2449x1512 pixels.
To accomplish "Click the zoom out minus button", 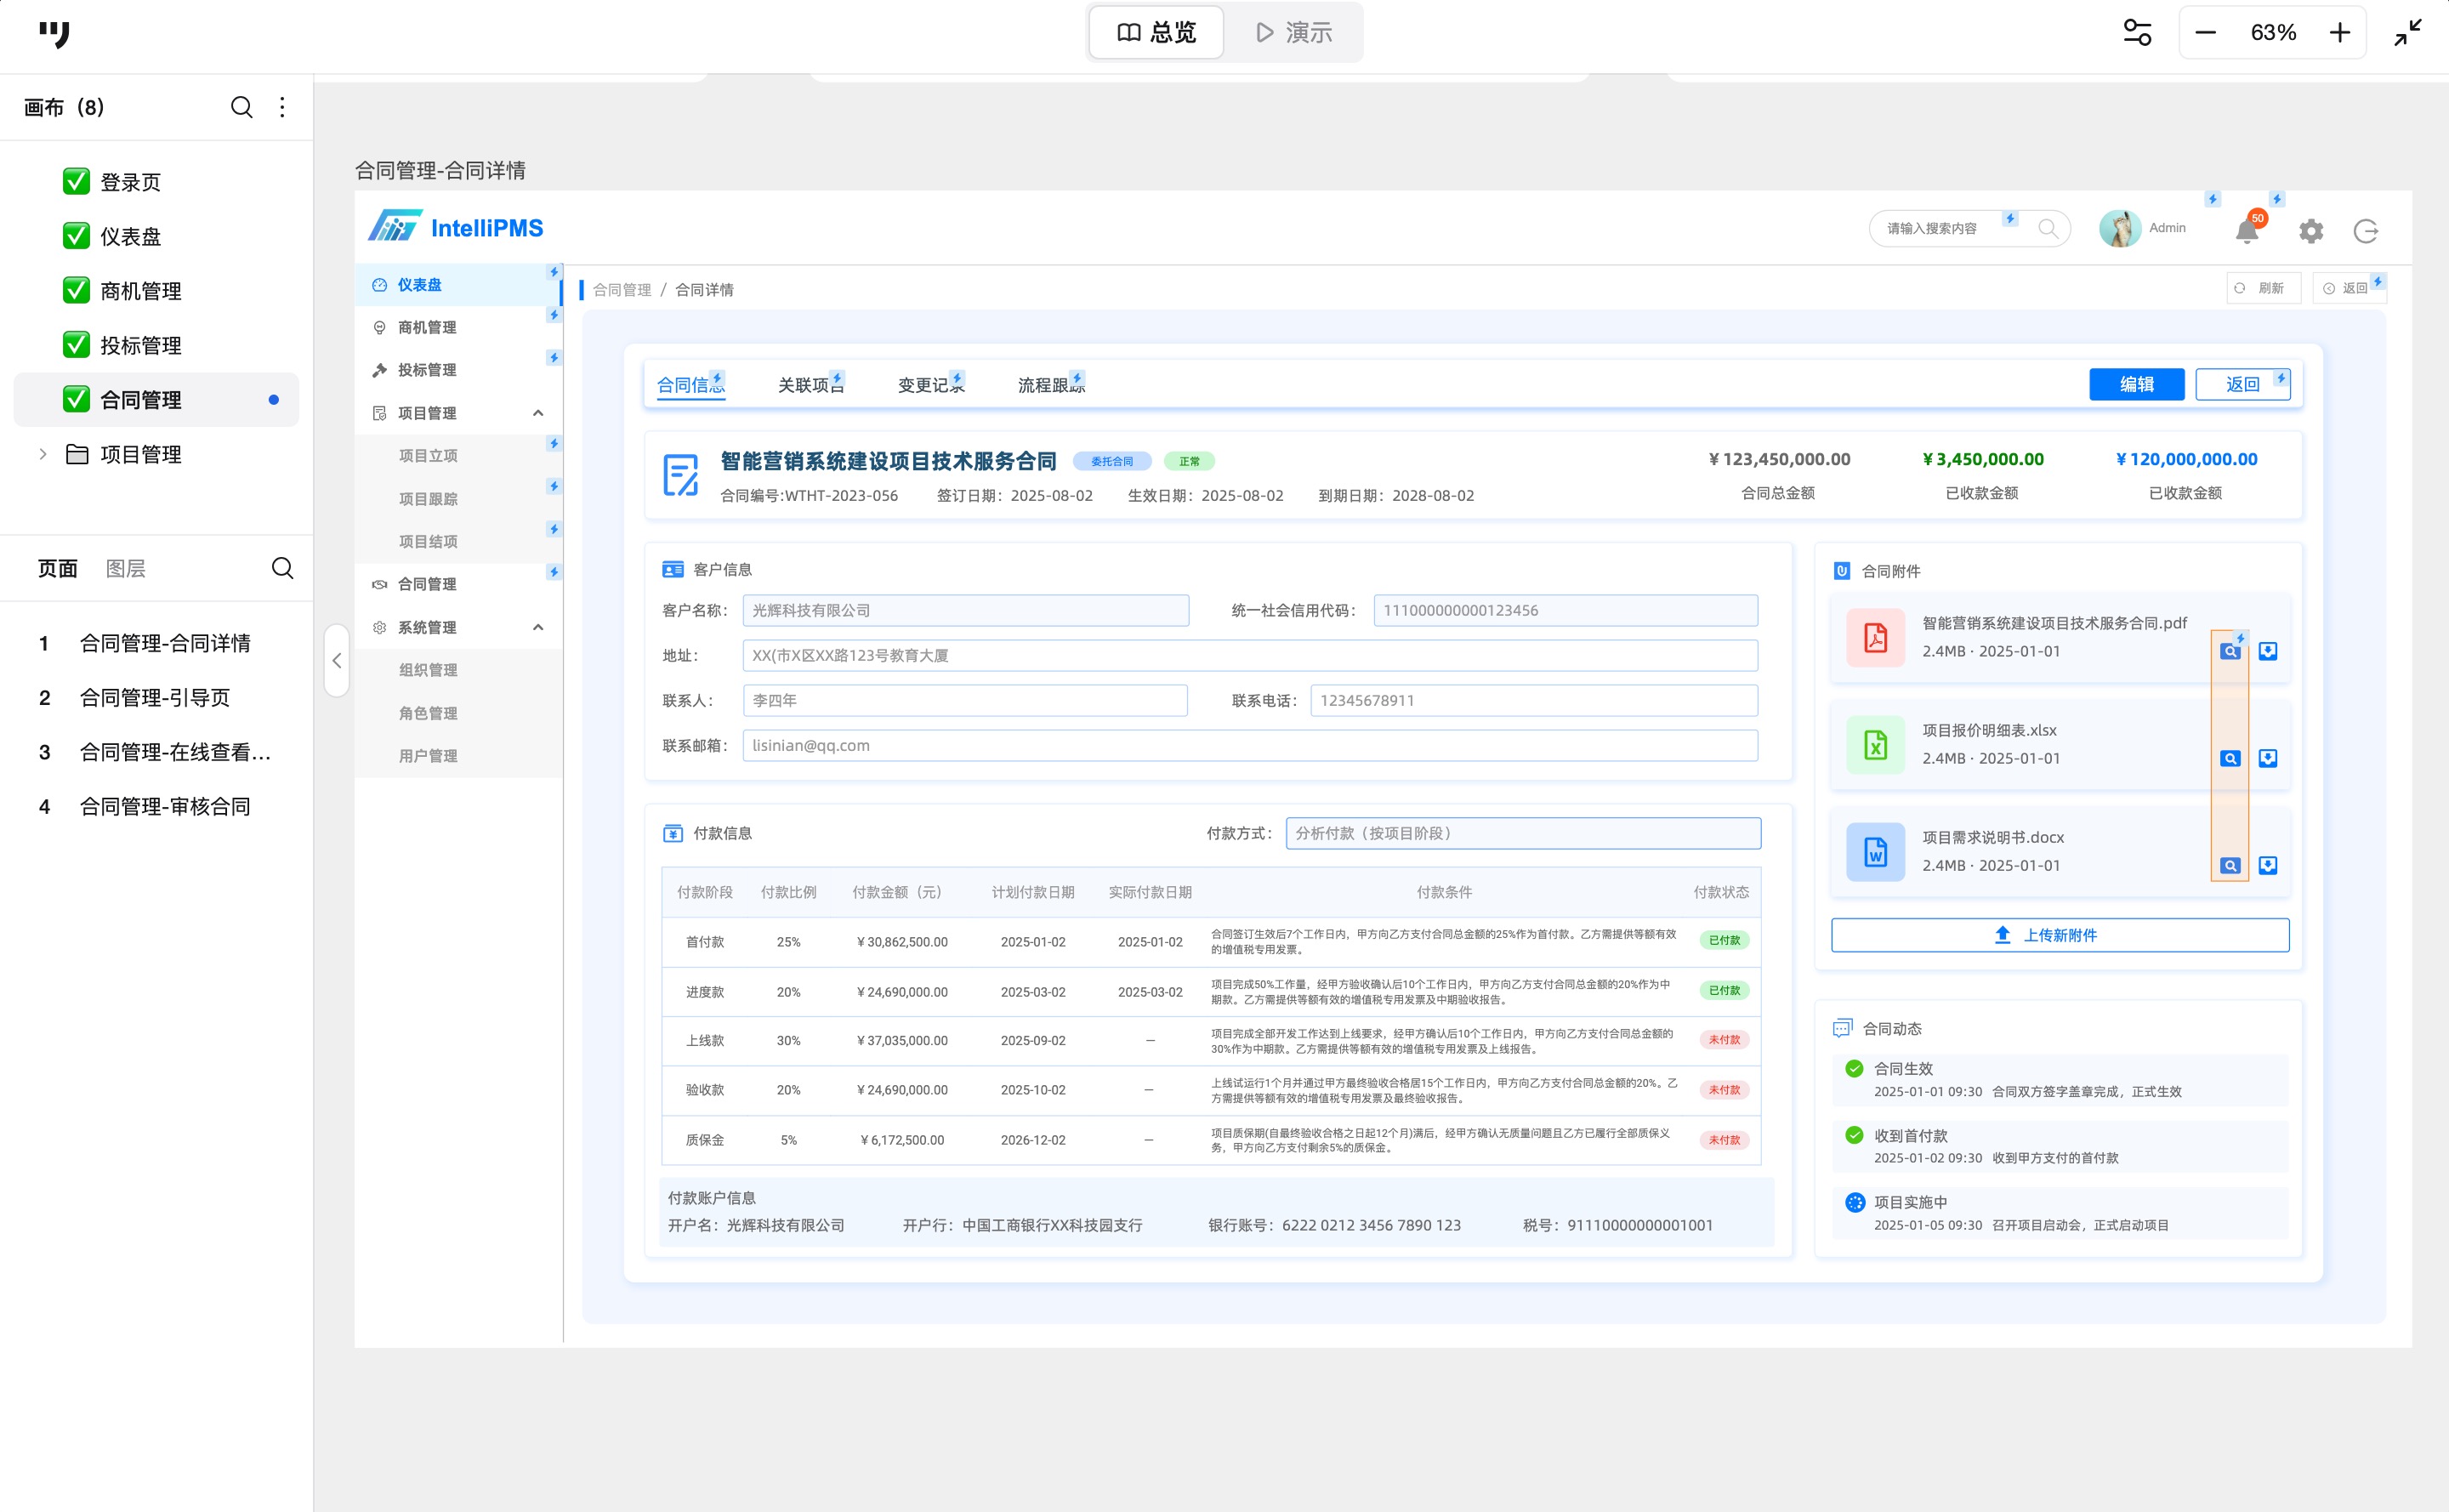I will point(2205,32).
